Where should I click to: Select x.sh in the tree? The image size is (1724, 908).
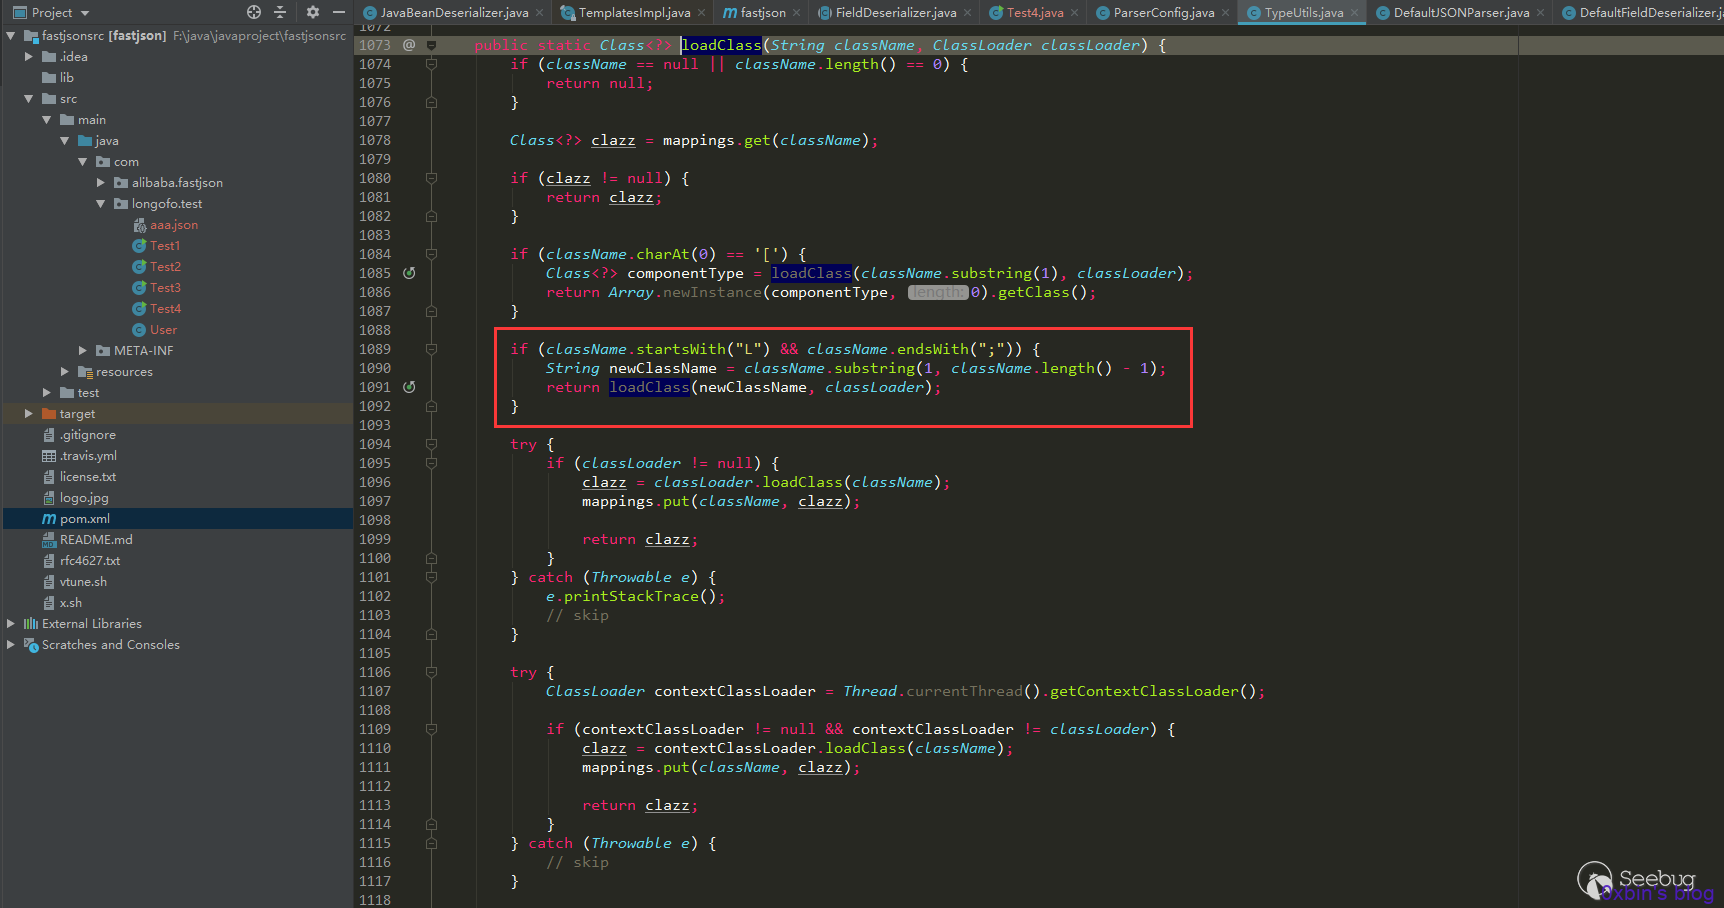(70, 602)
